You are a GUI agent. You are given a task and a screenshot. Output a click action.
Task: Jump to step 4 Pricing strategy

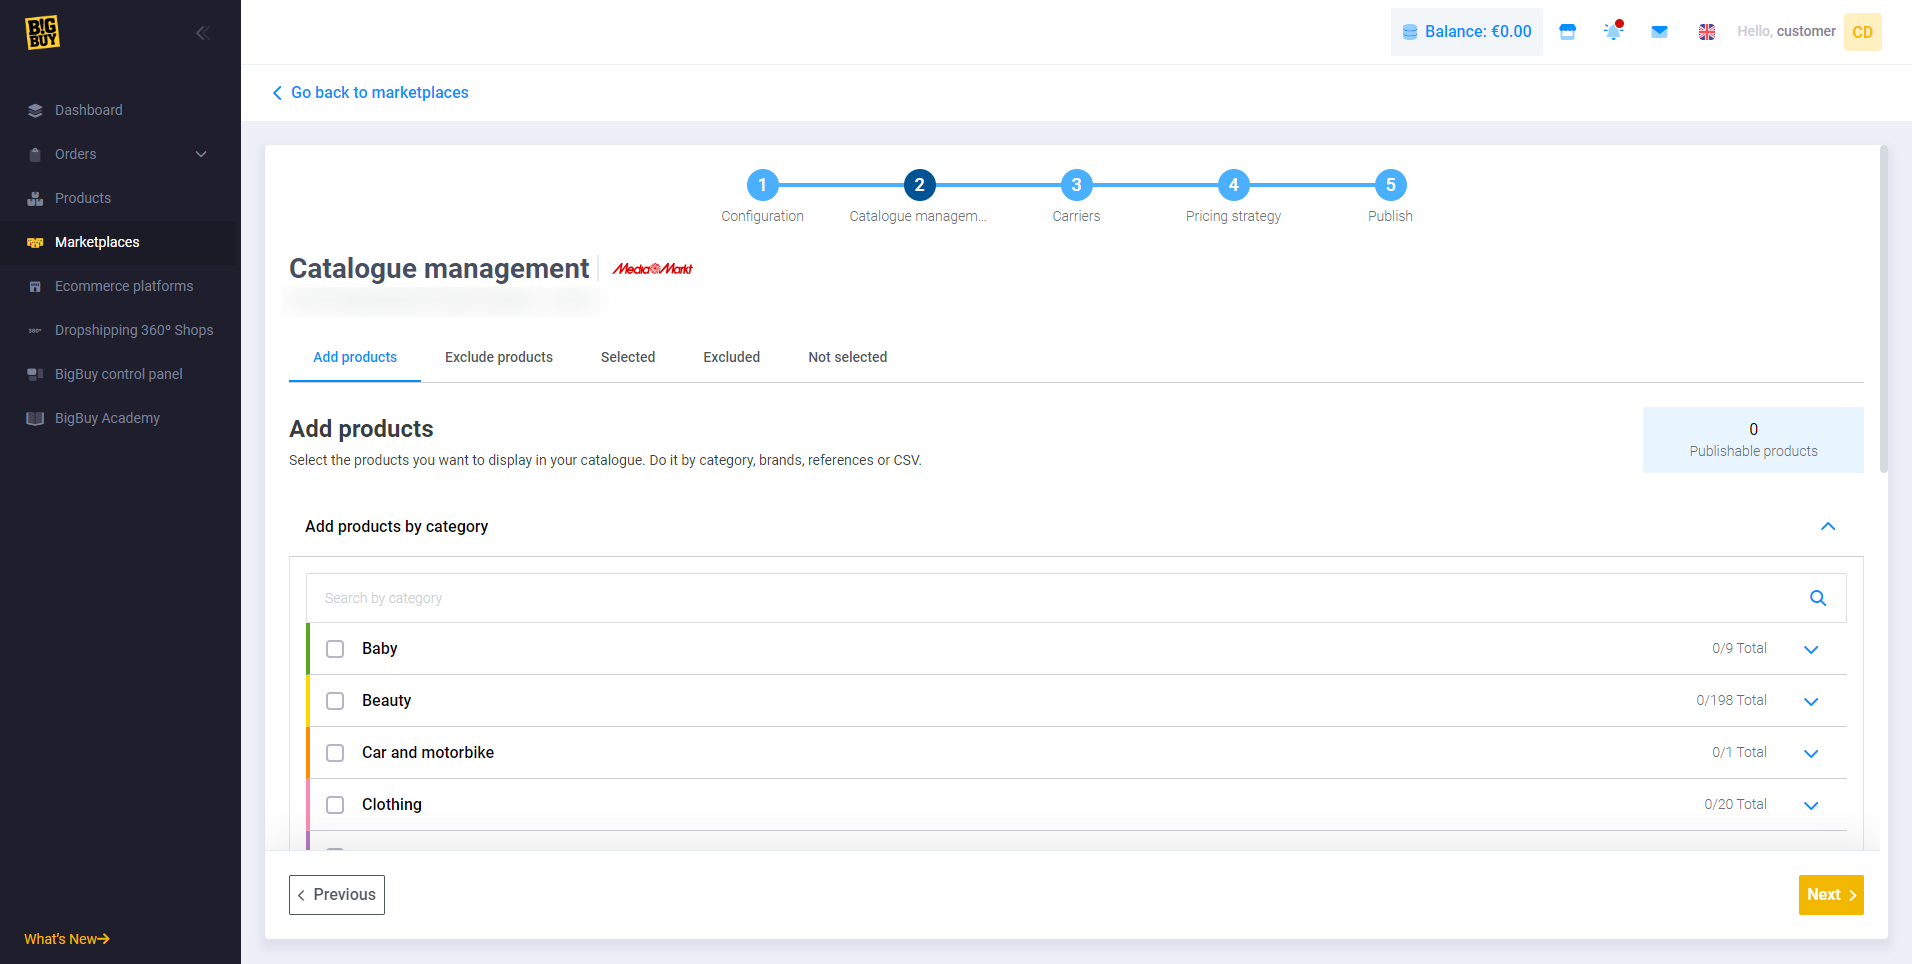click(x=1233, y=185)
